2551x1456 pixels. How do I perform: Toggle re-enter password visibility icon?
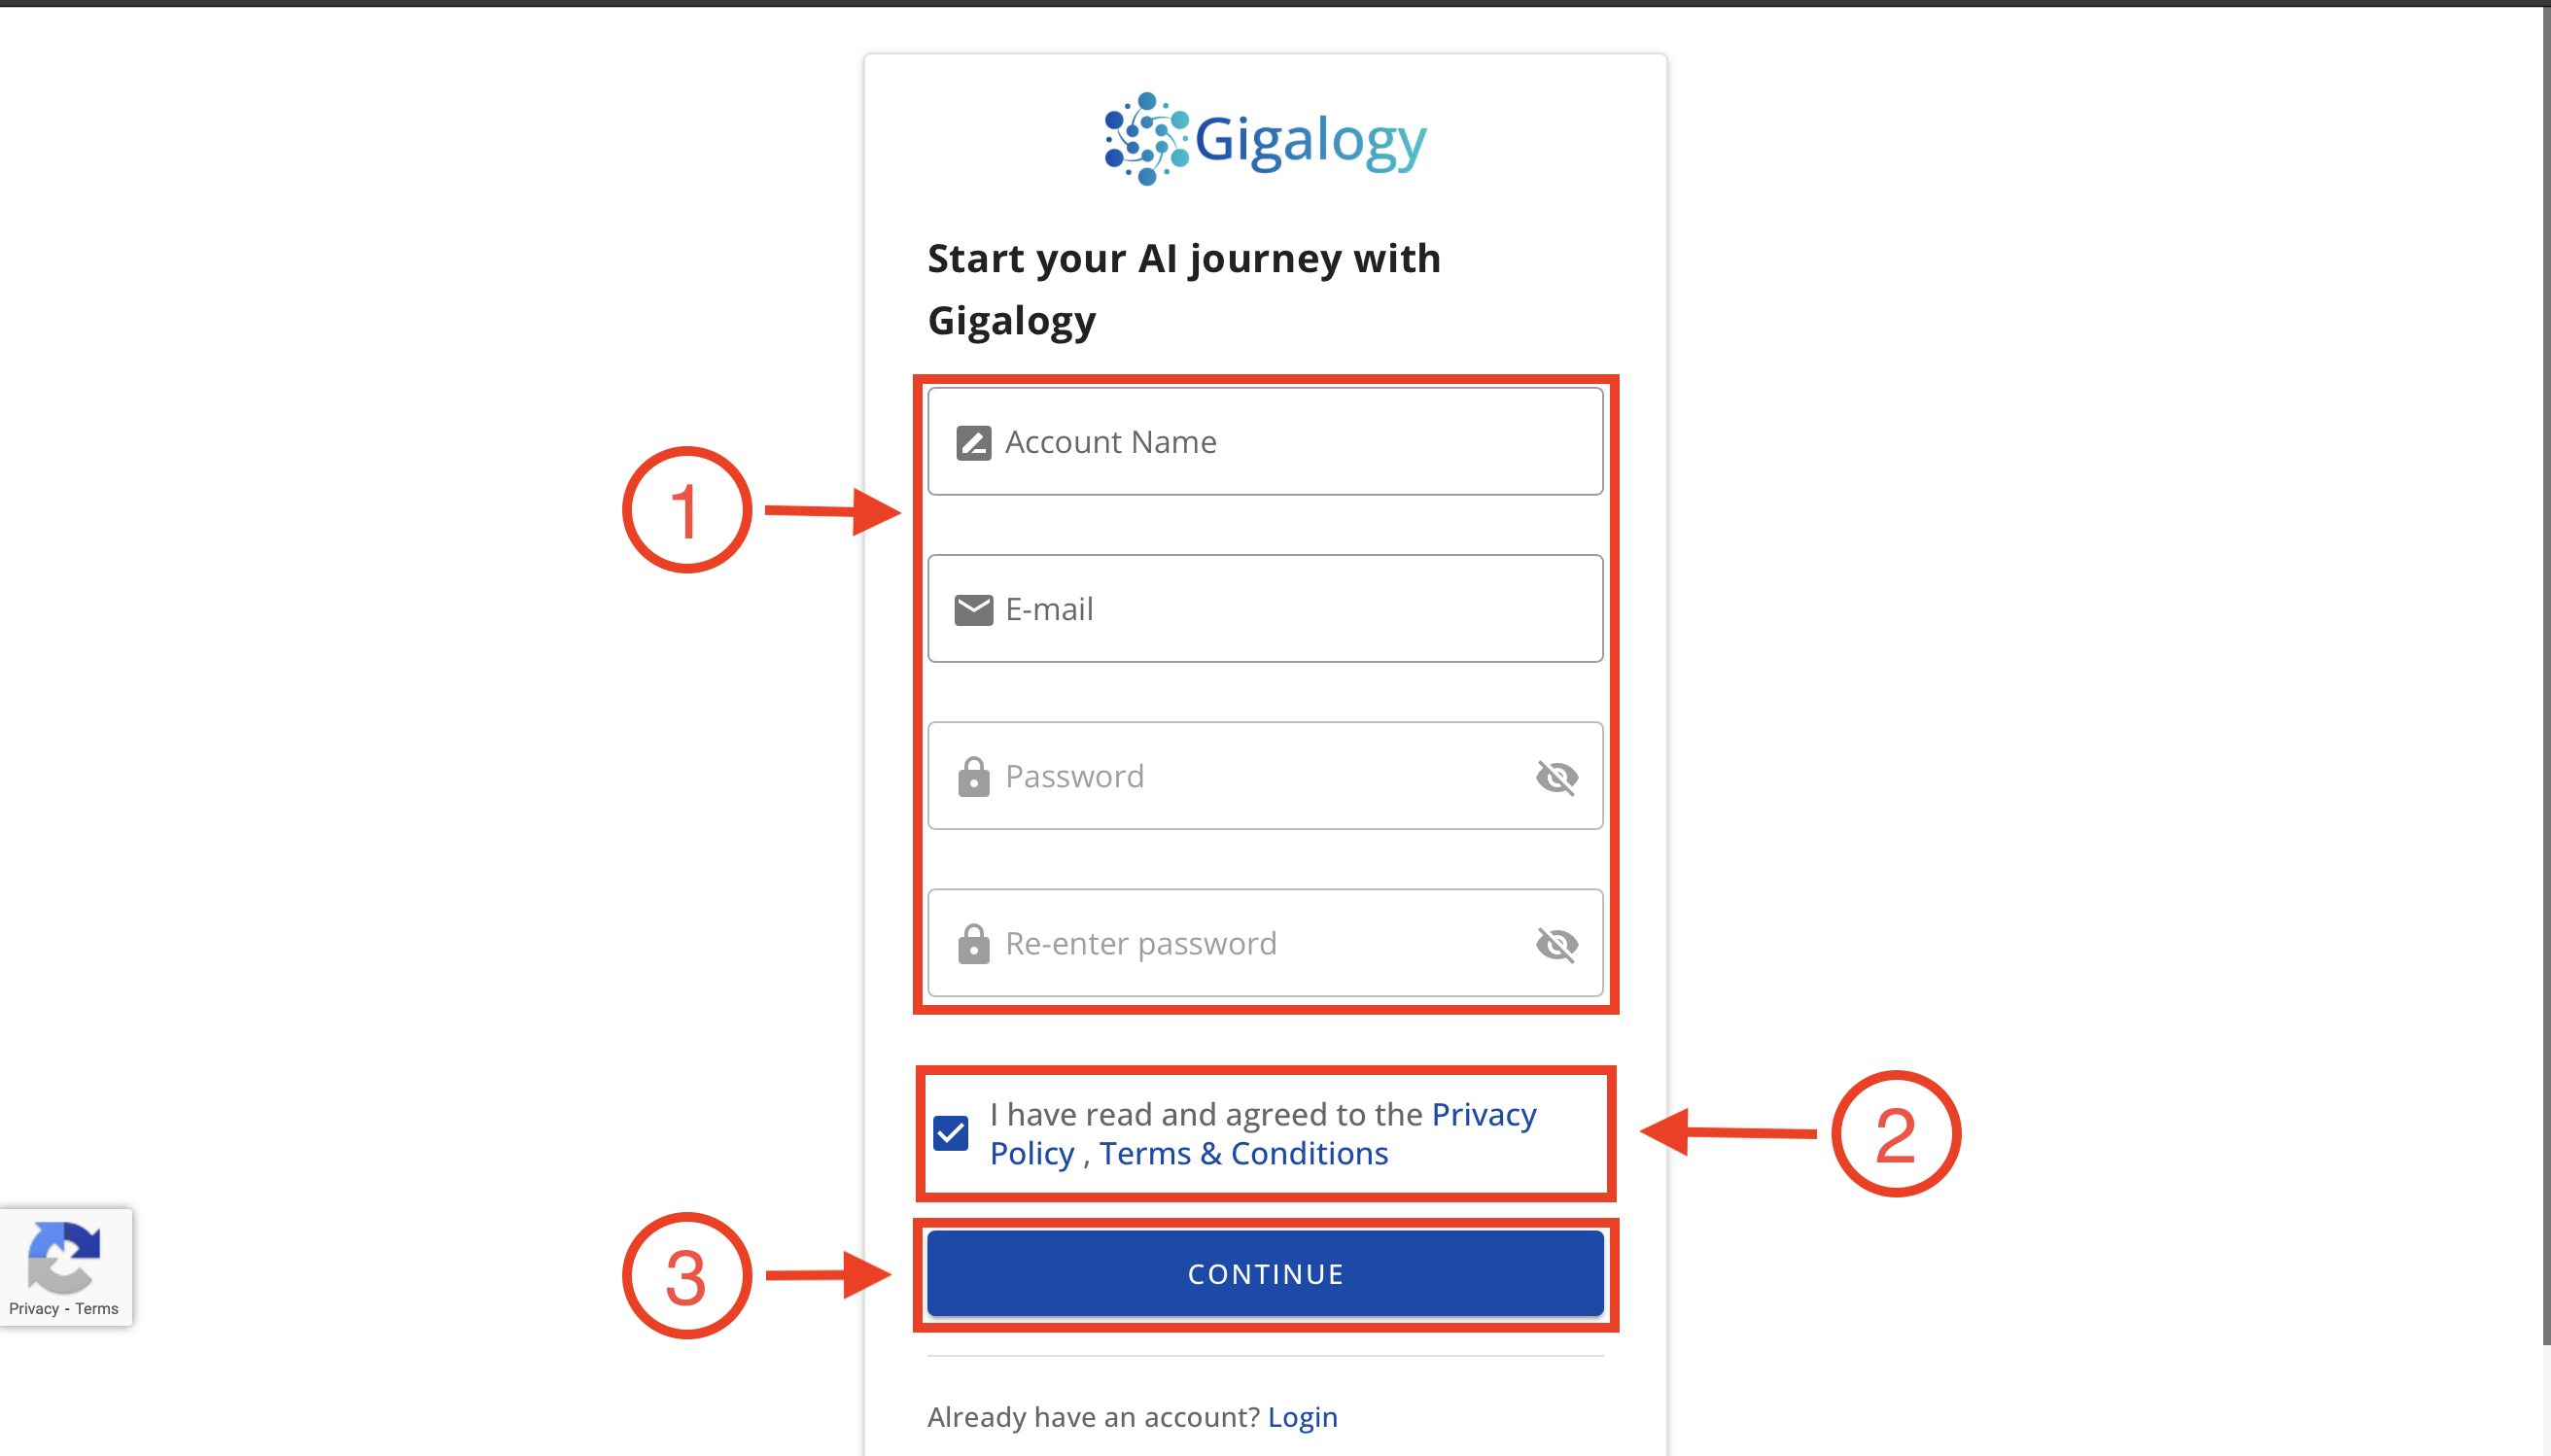[1555, 945]
